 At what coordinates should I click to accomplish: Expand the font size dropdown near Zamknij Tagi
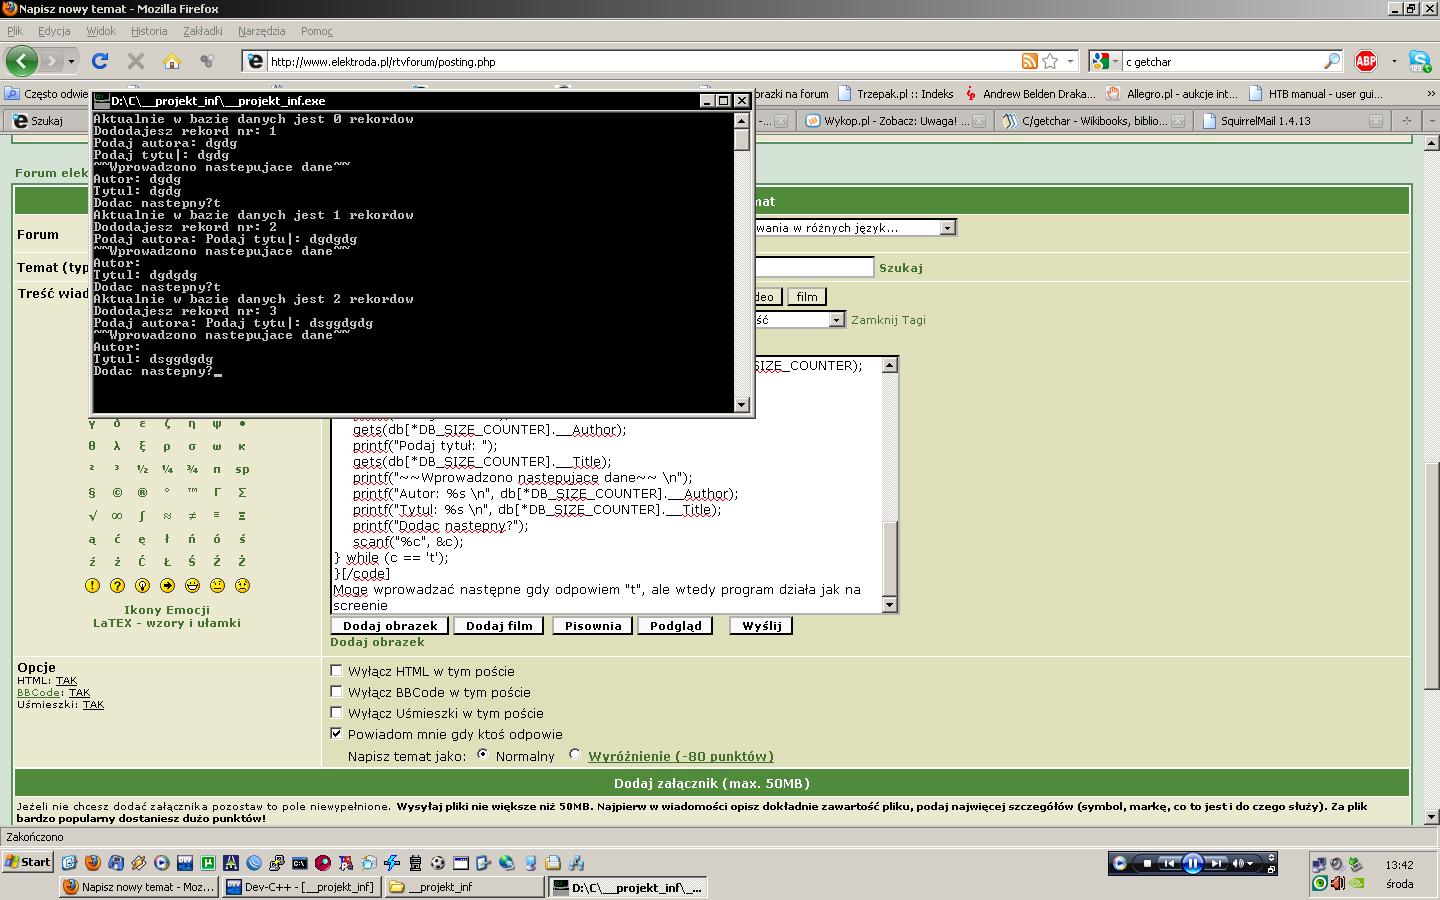(836, 320)
